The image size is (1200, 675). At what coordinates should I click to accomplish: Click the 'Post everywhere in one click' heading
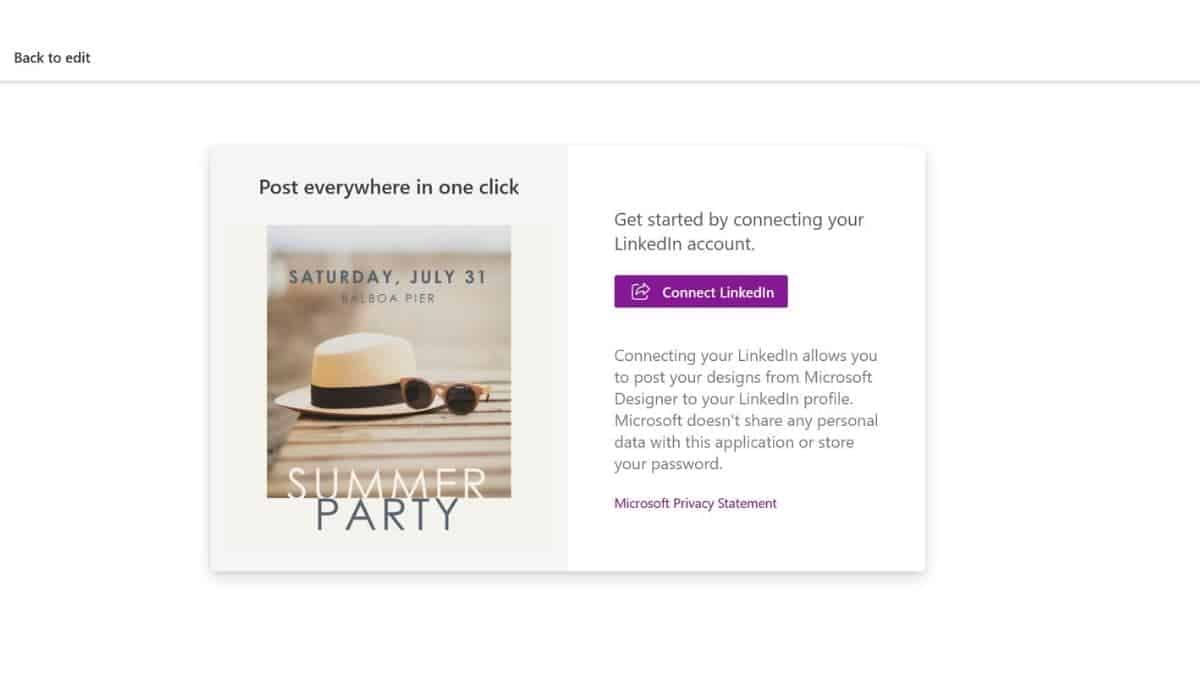pos(389,187)
